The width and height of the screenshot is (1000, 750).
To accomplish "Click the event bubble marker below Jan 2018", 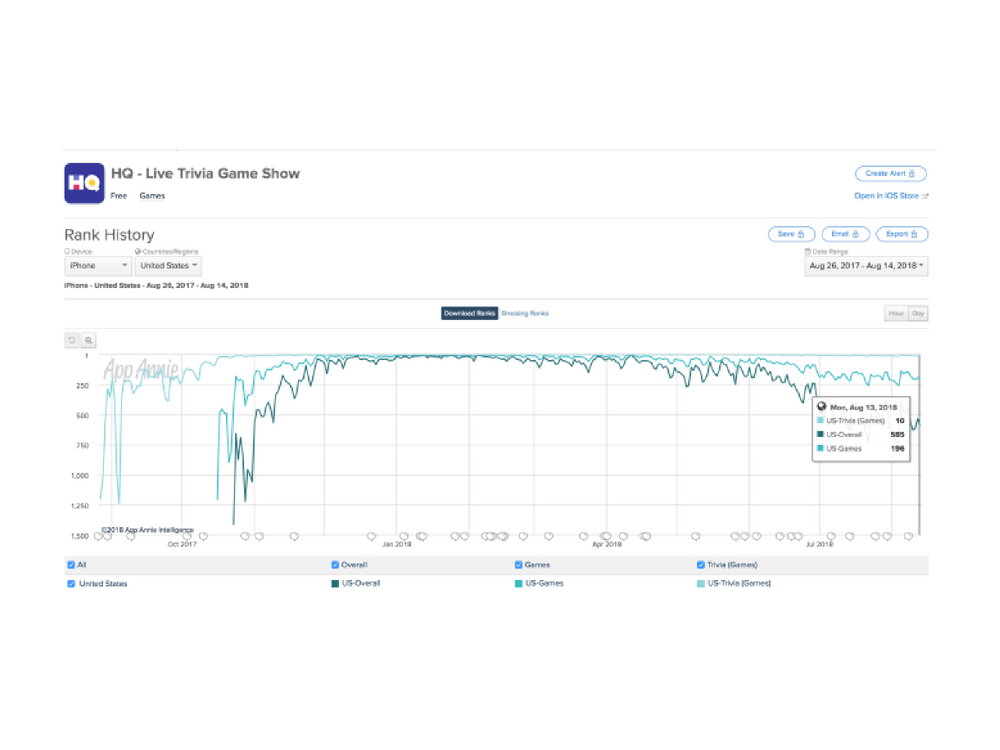I will pos(402,536).
